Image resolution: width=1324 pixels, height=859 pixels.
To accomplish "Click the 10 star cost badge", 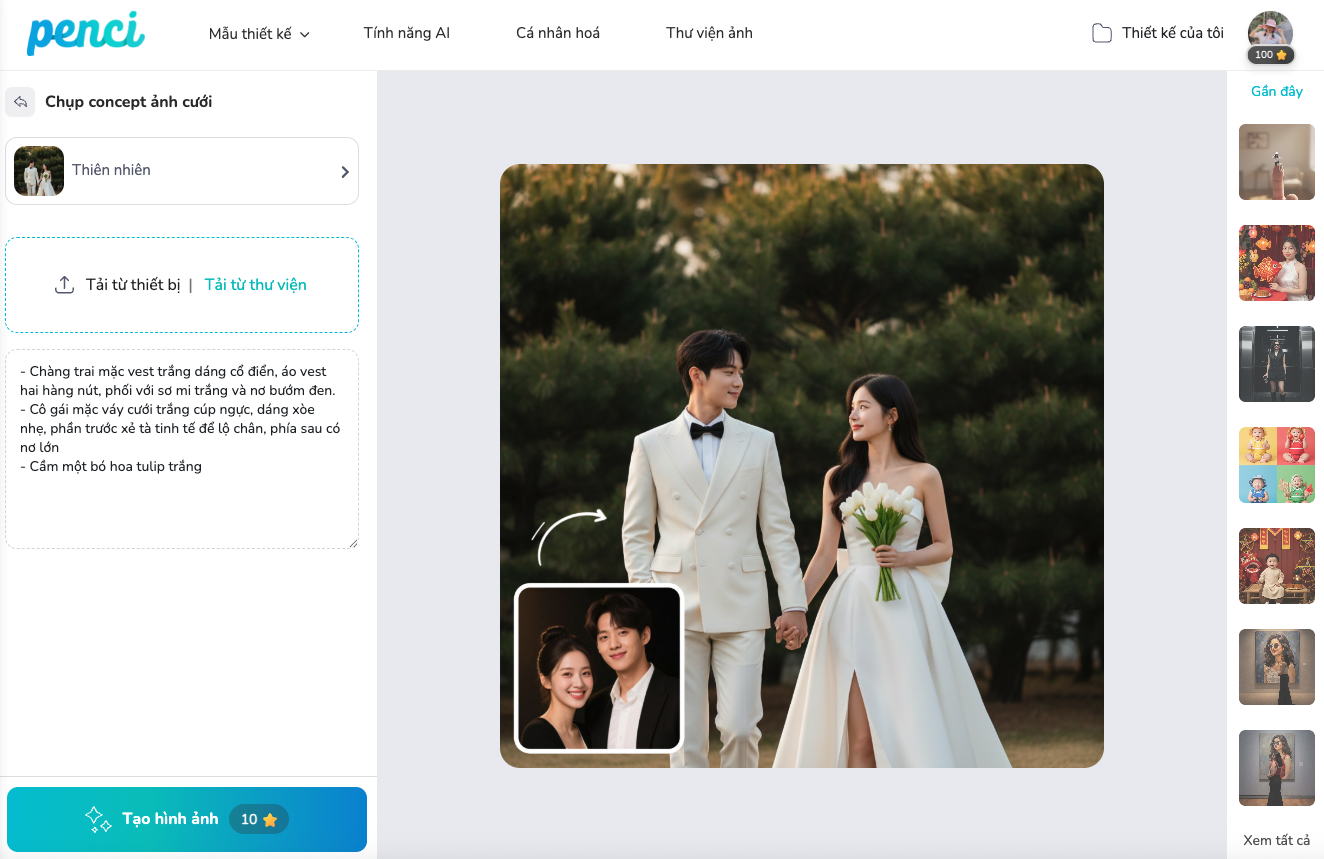I will [x=259, y=819].
